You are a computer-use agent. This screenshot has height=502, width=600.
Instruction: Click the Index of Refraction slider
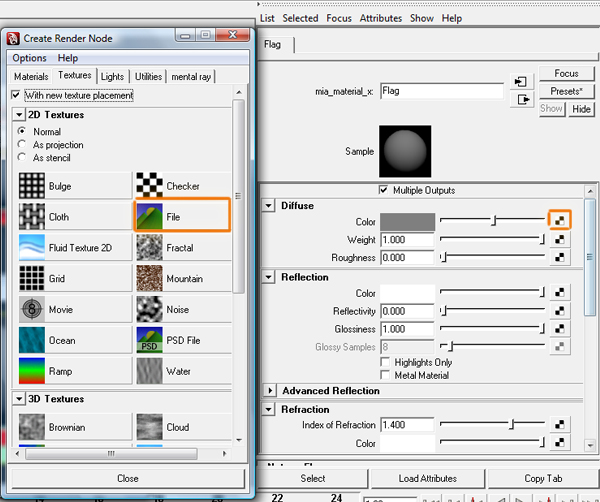coord(492,424)
